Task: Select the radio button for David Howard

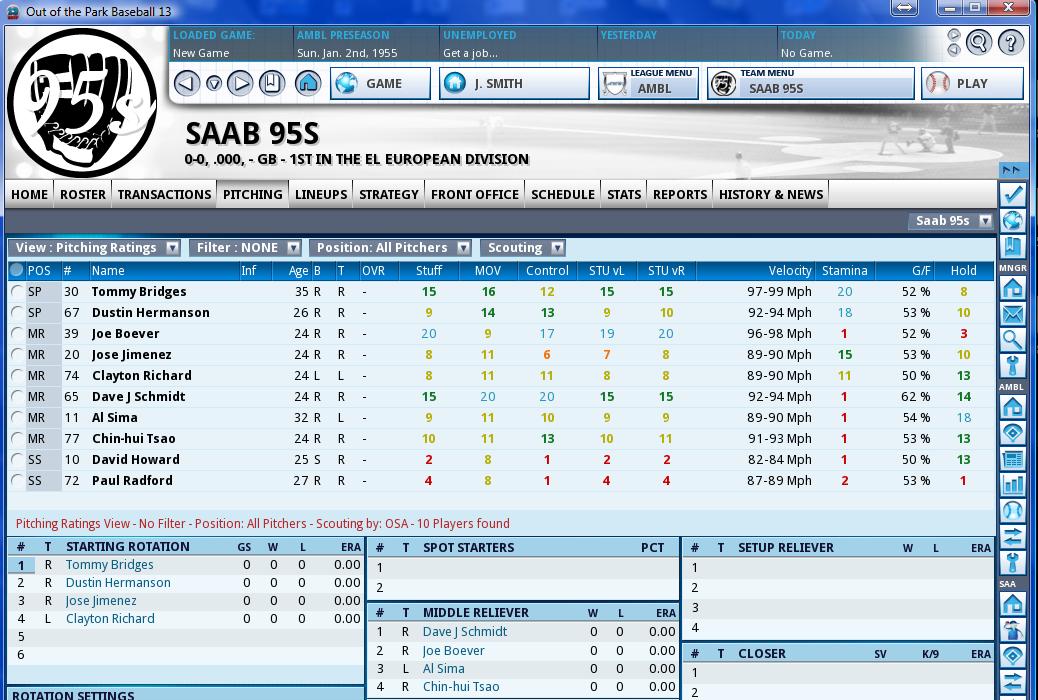Action: (x=17, y=460)
